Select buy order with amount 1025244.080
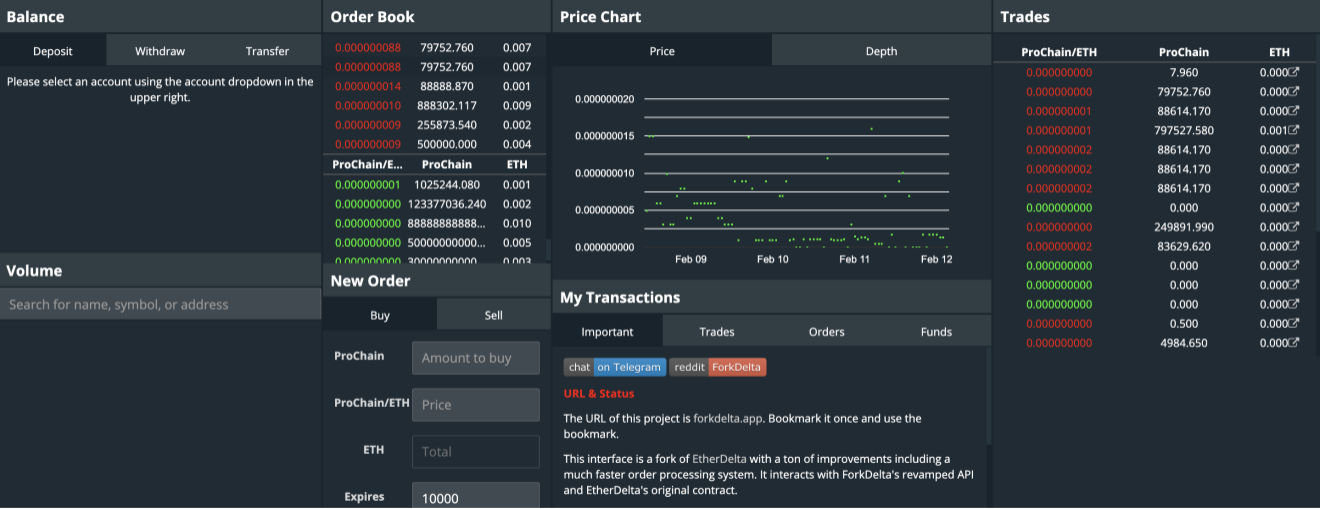Viewport: 1320px width, 509px height. point(436,185)
